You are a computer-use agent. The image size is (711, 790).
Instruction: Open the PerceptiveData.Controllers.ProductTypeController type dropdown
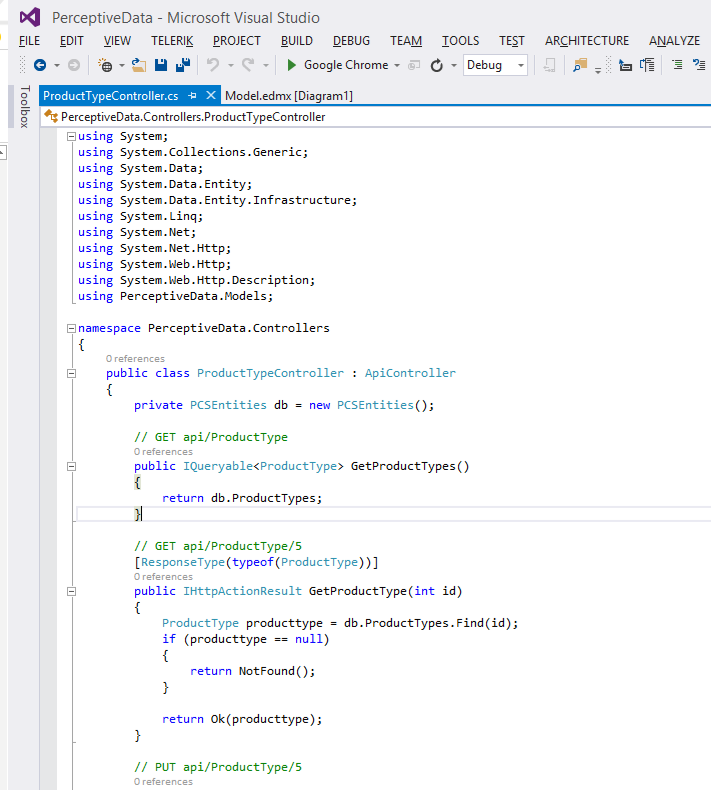[375, 117]
